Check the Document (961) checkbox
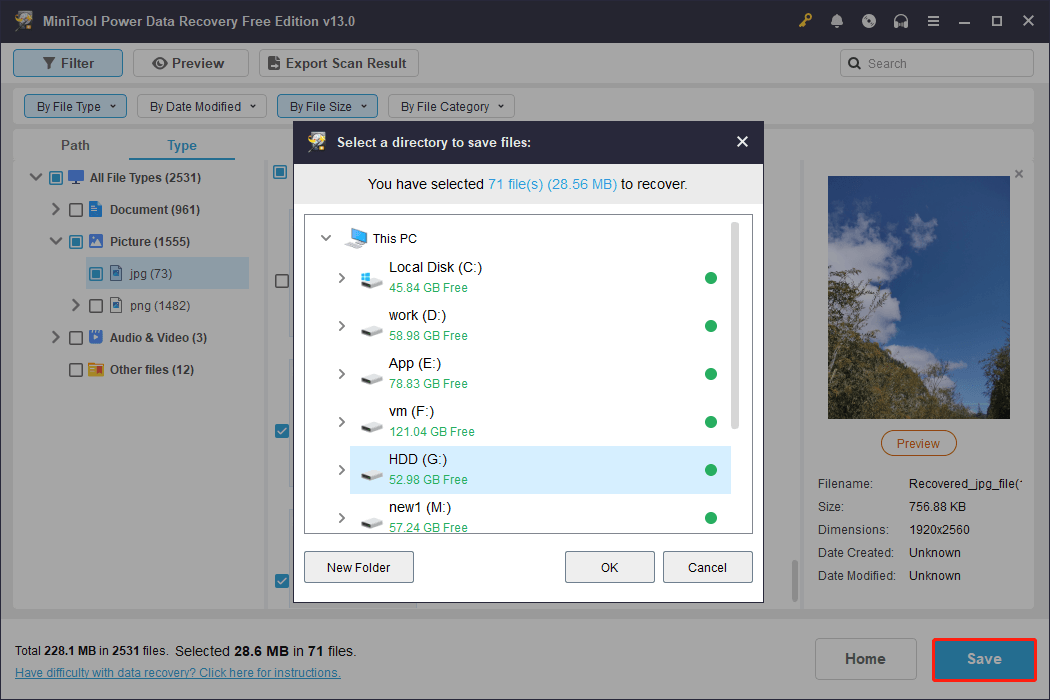Image resolution: width=1050 pixels, height=700 pixels. [x=76, y=210]
